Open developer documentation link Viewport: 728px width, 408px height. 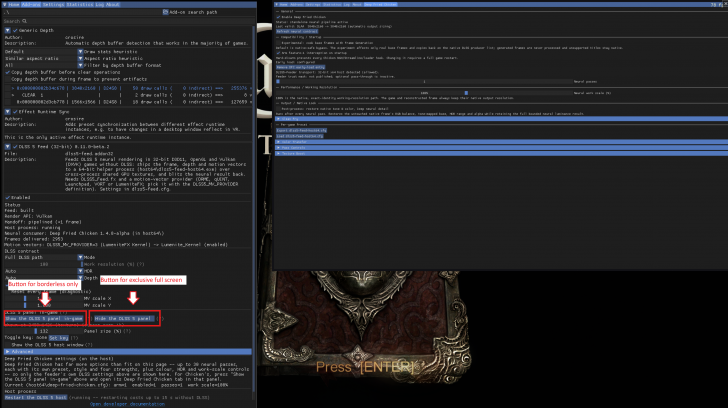pyautogui.click(x=128, y=404)
